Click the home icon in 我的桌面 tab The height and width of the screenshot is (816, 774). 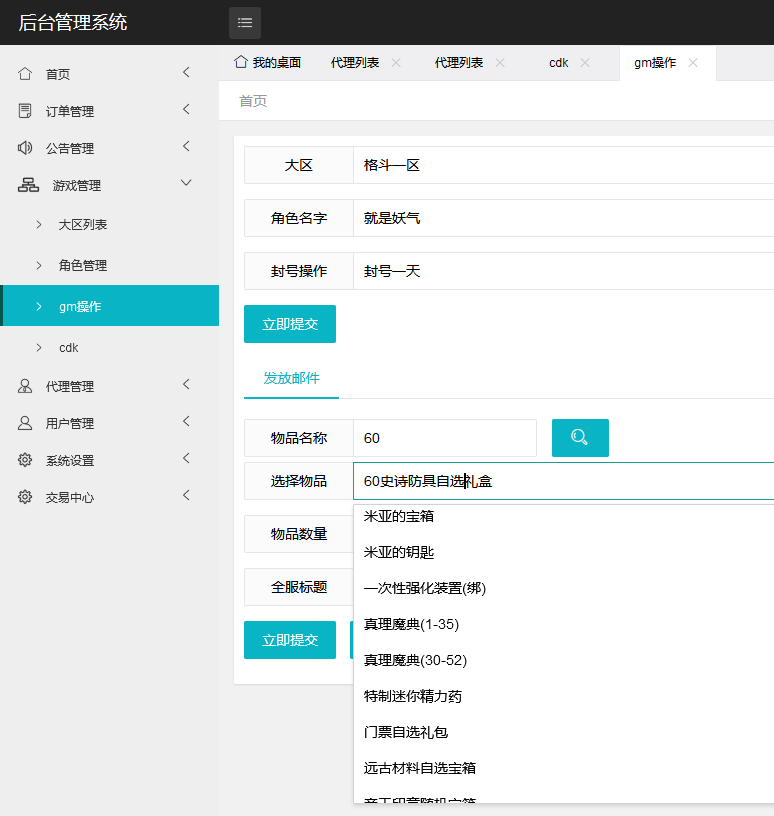pos(240,62)
